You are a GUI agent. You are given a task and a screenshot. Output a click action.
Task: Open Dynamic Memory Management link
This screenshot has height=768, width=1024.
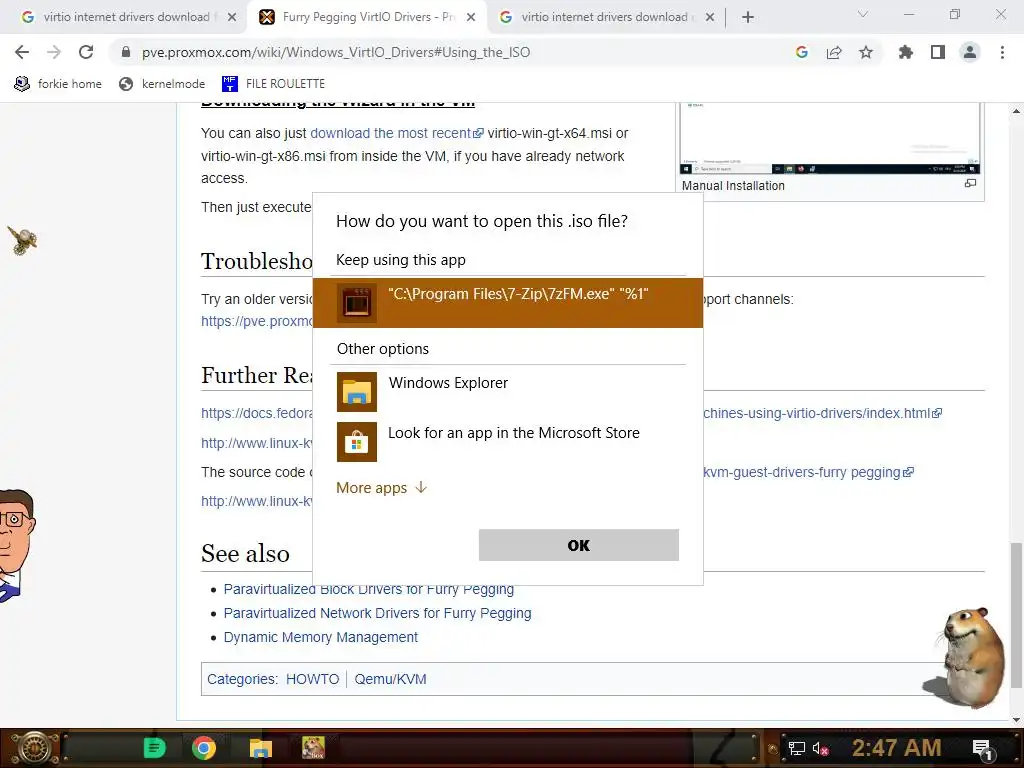pyautogui.click(x=321, y=637)
